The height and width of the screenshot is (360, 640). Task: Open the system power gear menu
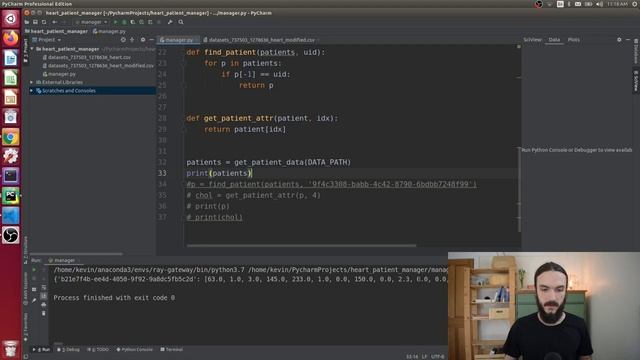click(635, 4)
